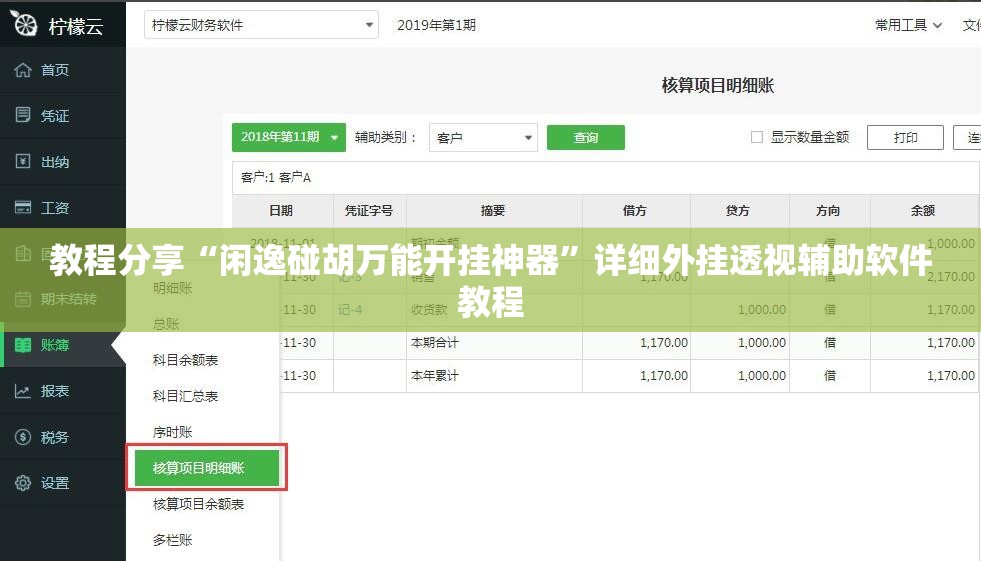Click 日期 column header
The width and height of the screenshot is (981, 561).
281,211
